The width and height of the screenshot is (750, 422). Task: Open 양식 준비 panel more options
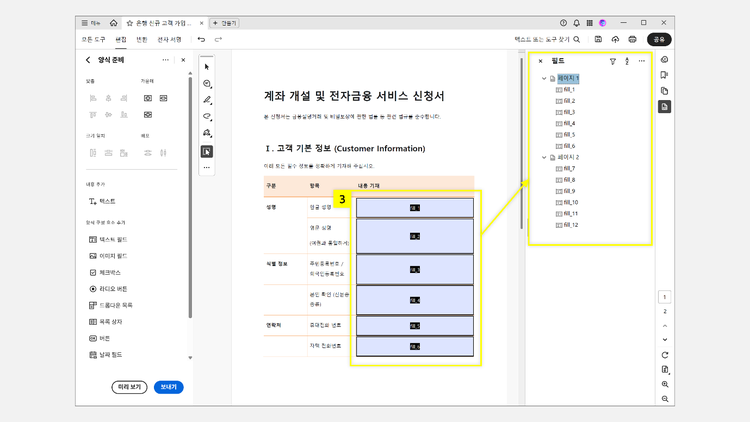coord(165,60)
